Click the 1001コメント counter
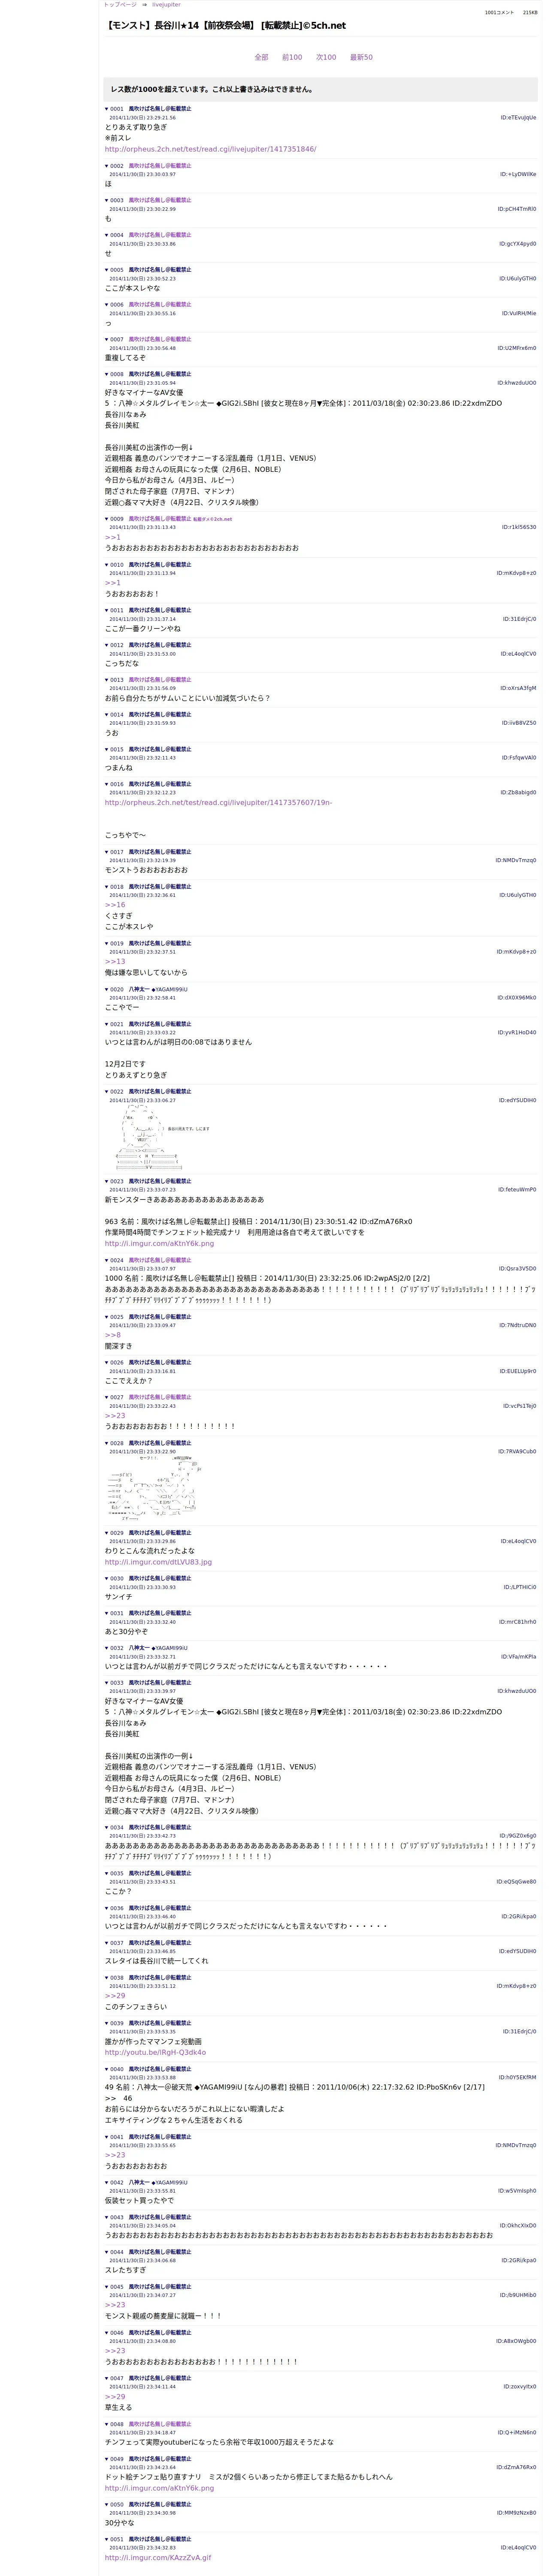Screen dimensions: 551x2576 coord(499,13)
